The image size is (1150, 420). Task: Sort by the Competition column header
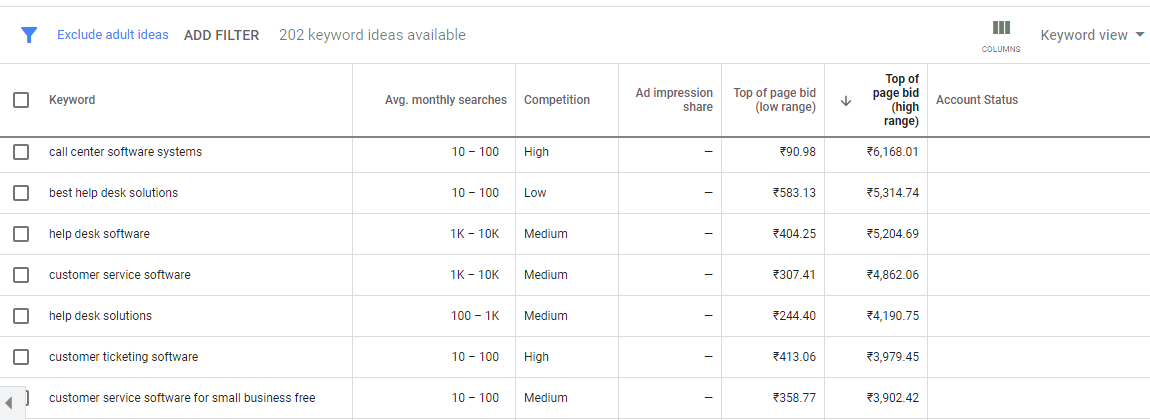[x=557, y=100]
